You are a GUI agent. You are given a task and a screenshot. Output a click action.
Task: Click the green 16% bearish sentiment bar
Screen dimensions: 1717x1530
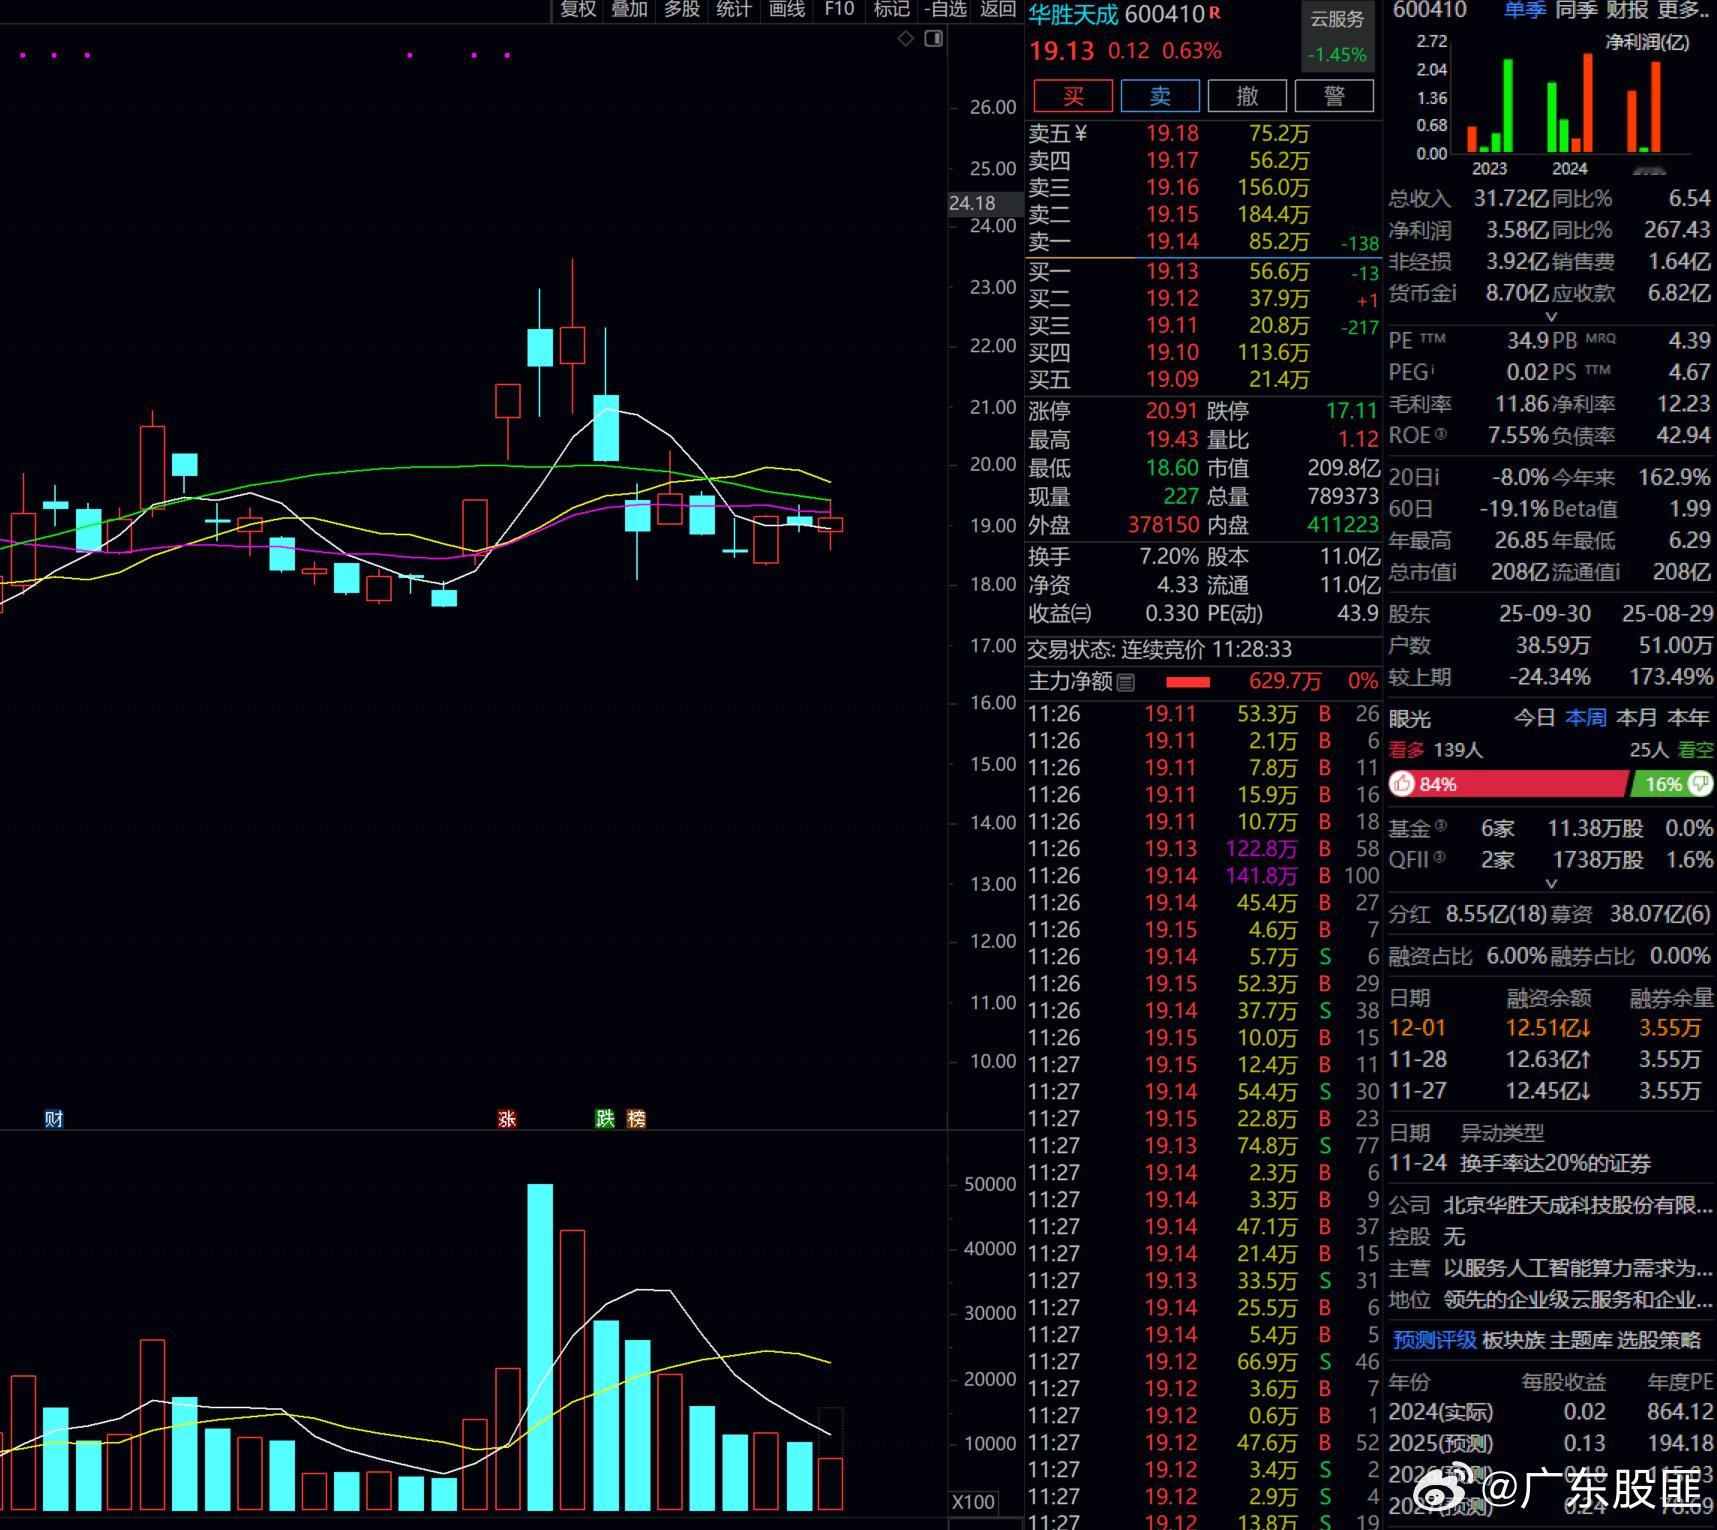tap(1672, 784)
